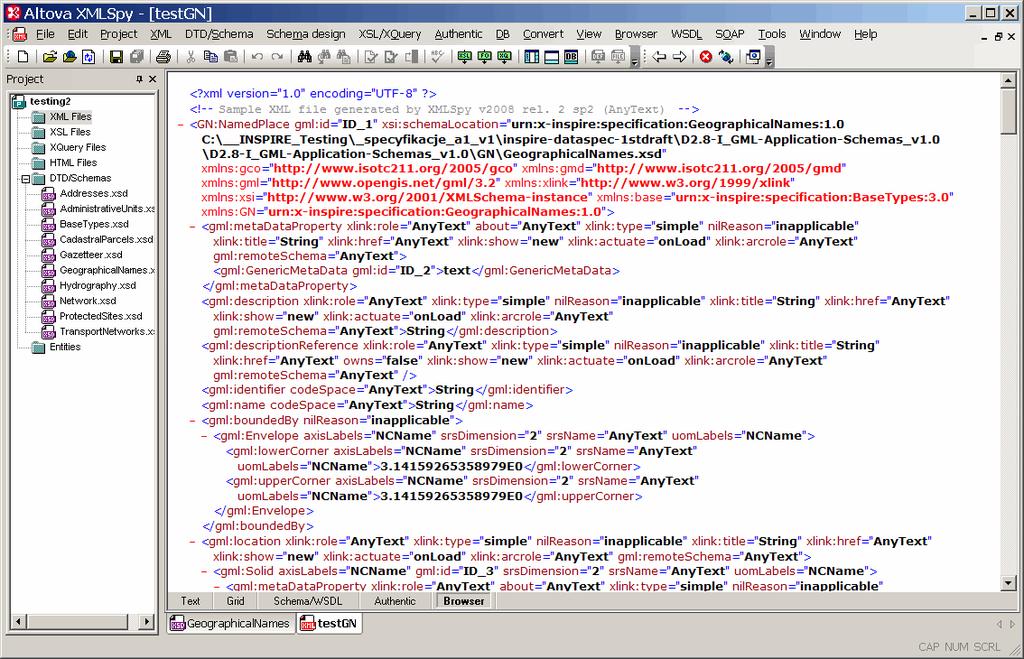Click the Replace icon

[x=344, y=57]
